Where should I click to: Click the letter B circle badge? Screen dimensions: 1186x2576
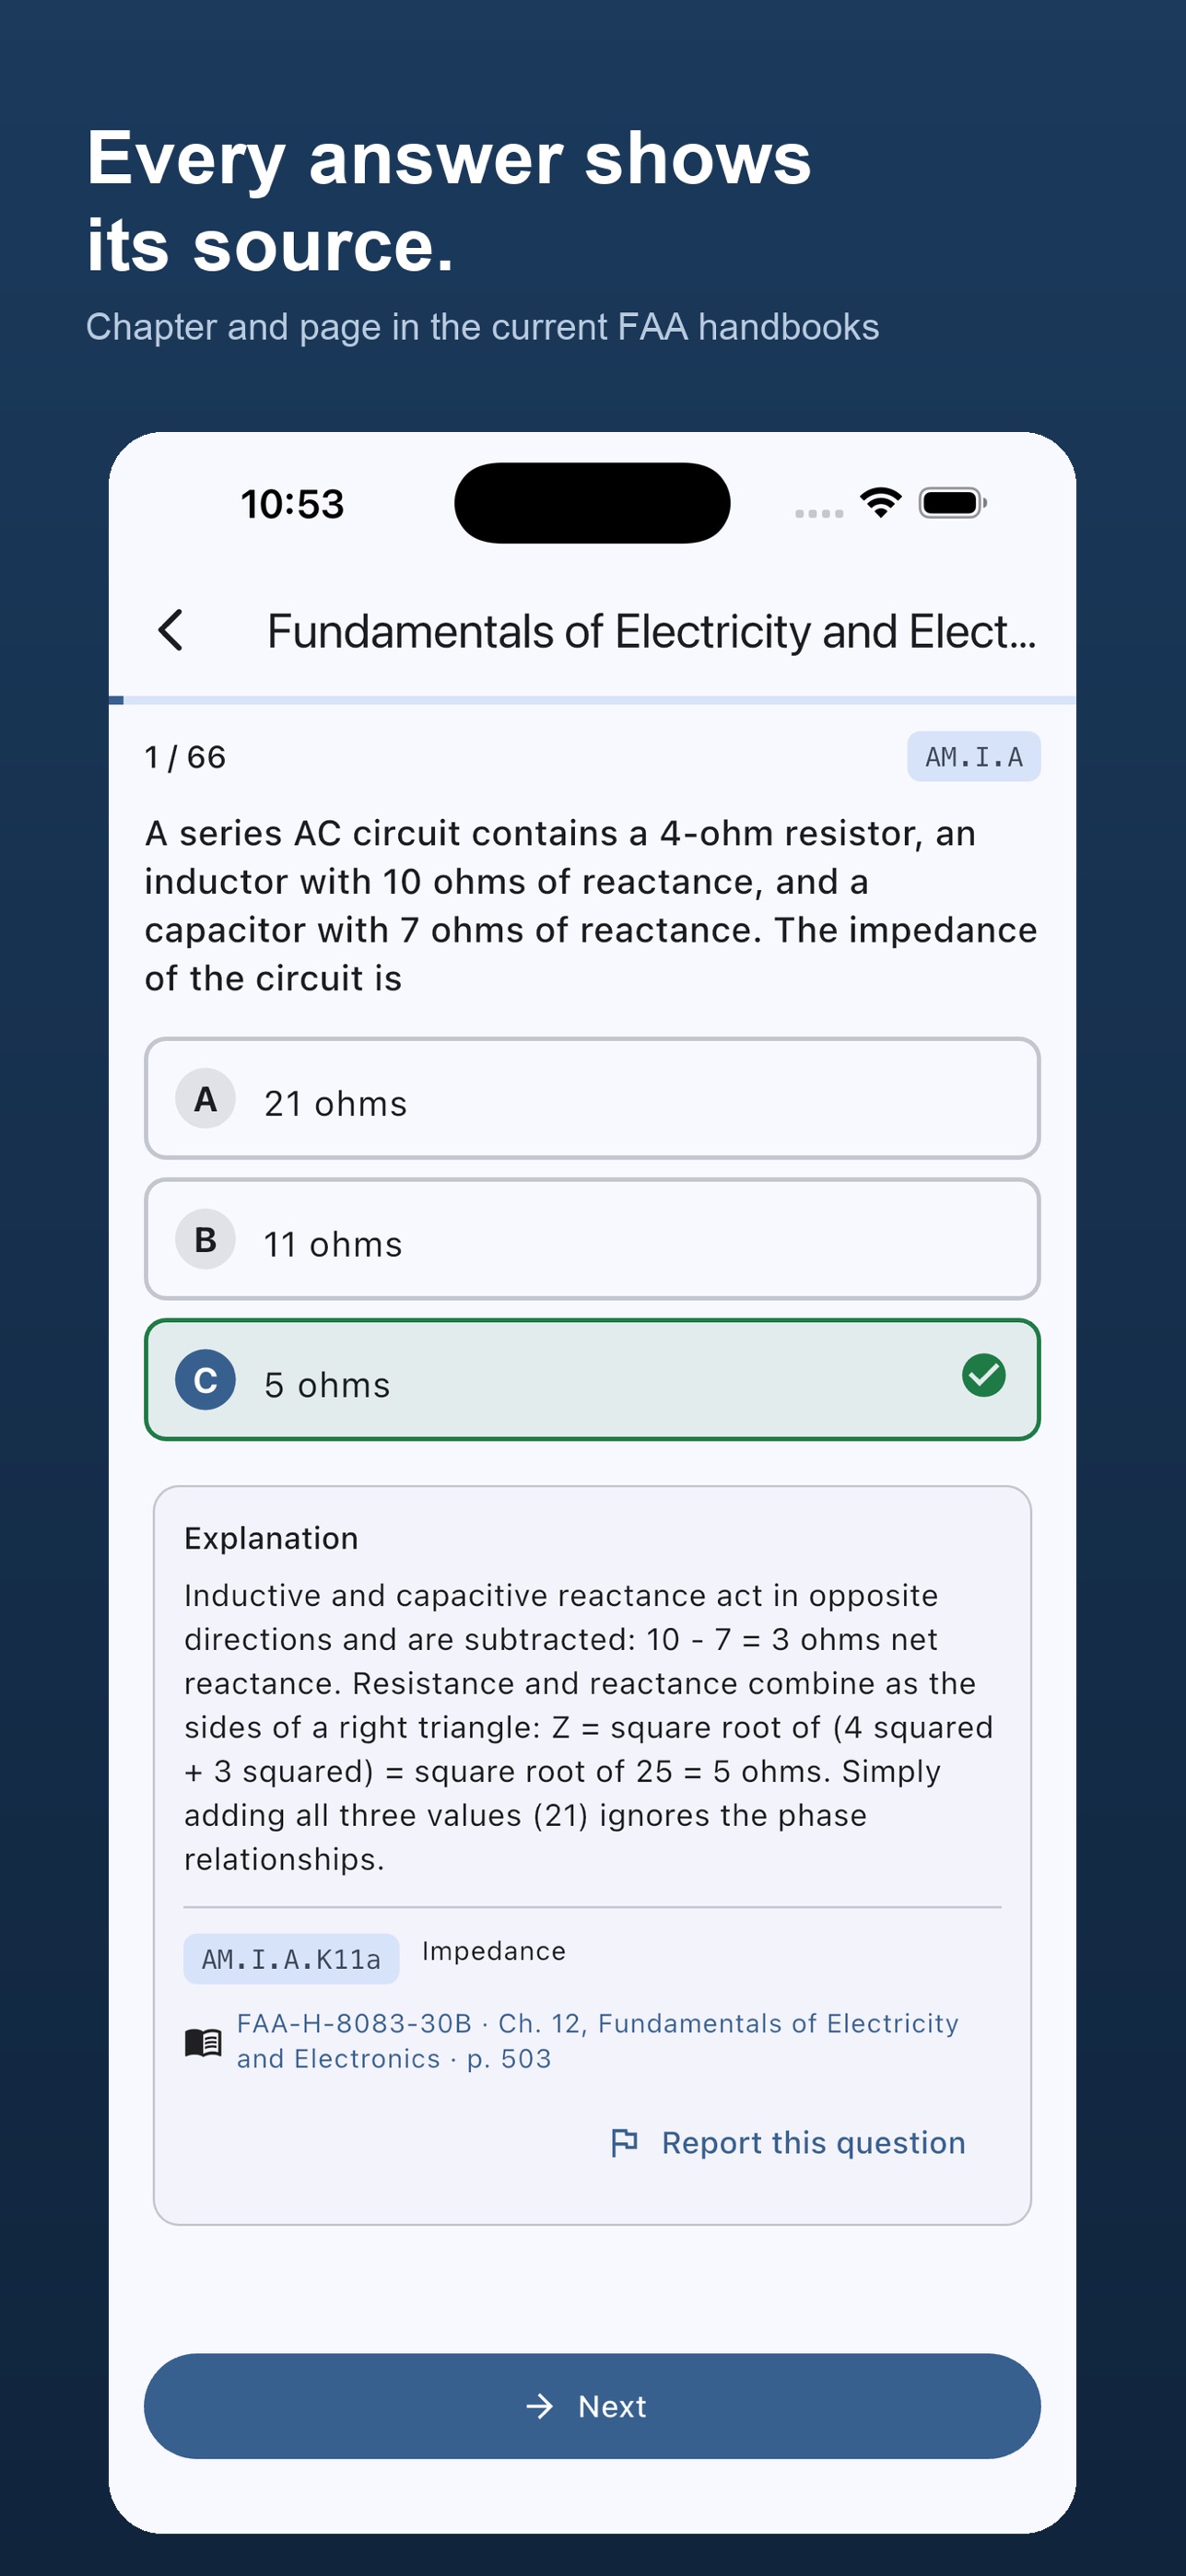[x=205, y=1239]
